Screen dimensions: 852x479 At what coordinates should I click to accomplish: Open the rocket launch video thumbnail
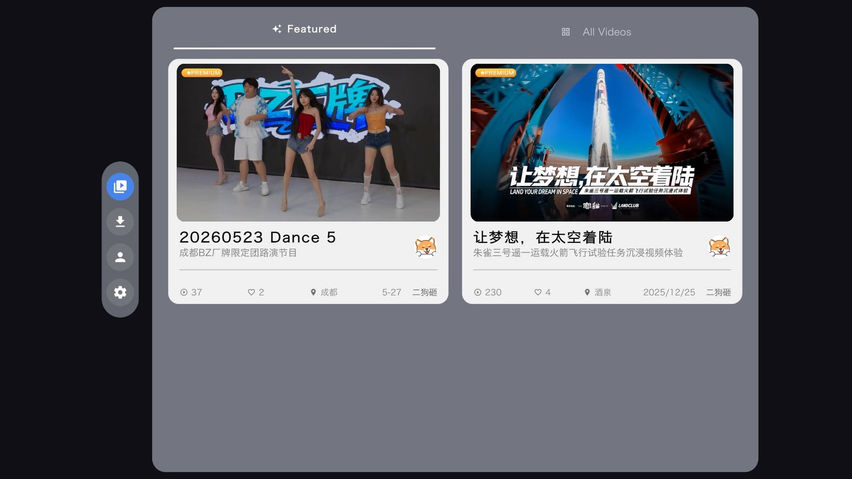pyautogui.click(x=602, y=142)
